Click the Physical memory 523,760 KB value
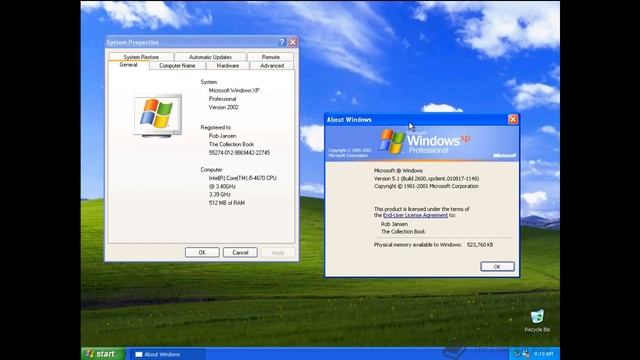Image resolution: width=640 pixels, height=360 pixels. pos(480,245)
